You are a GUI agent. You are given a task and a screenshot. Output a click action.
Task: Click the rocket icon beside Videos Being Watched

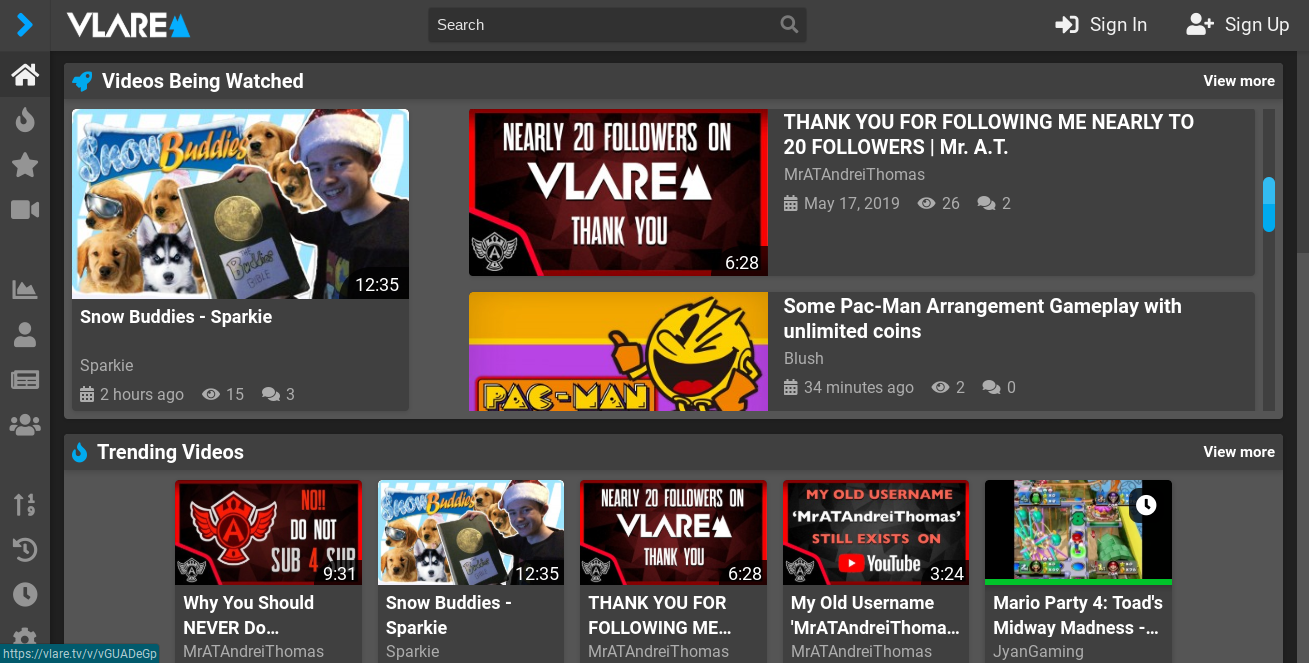pyautogui.click(x=83, y=81)
